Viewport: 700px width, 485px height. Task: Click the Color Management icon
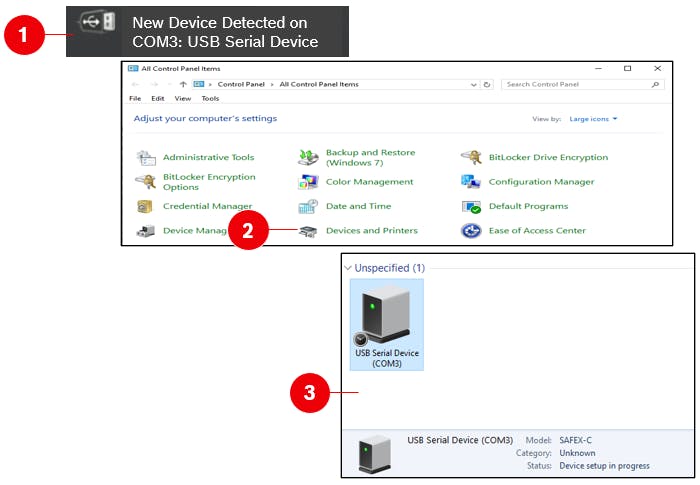[x=309, y=182]
